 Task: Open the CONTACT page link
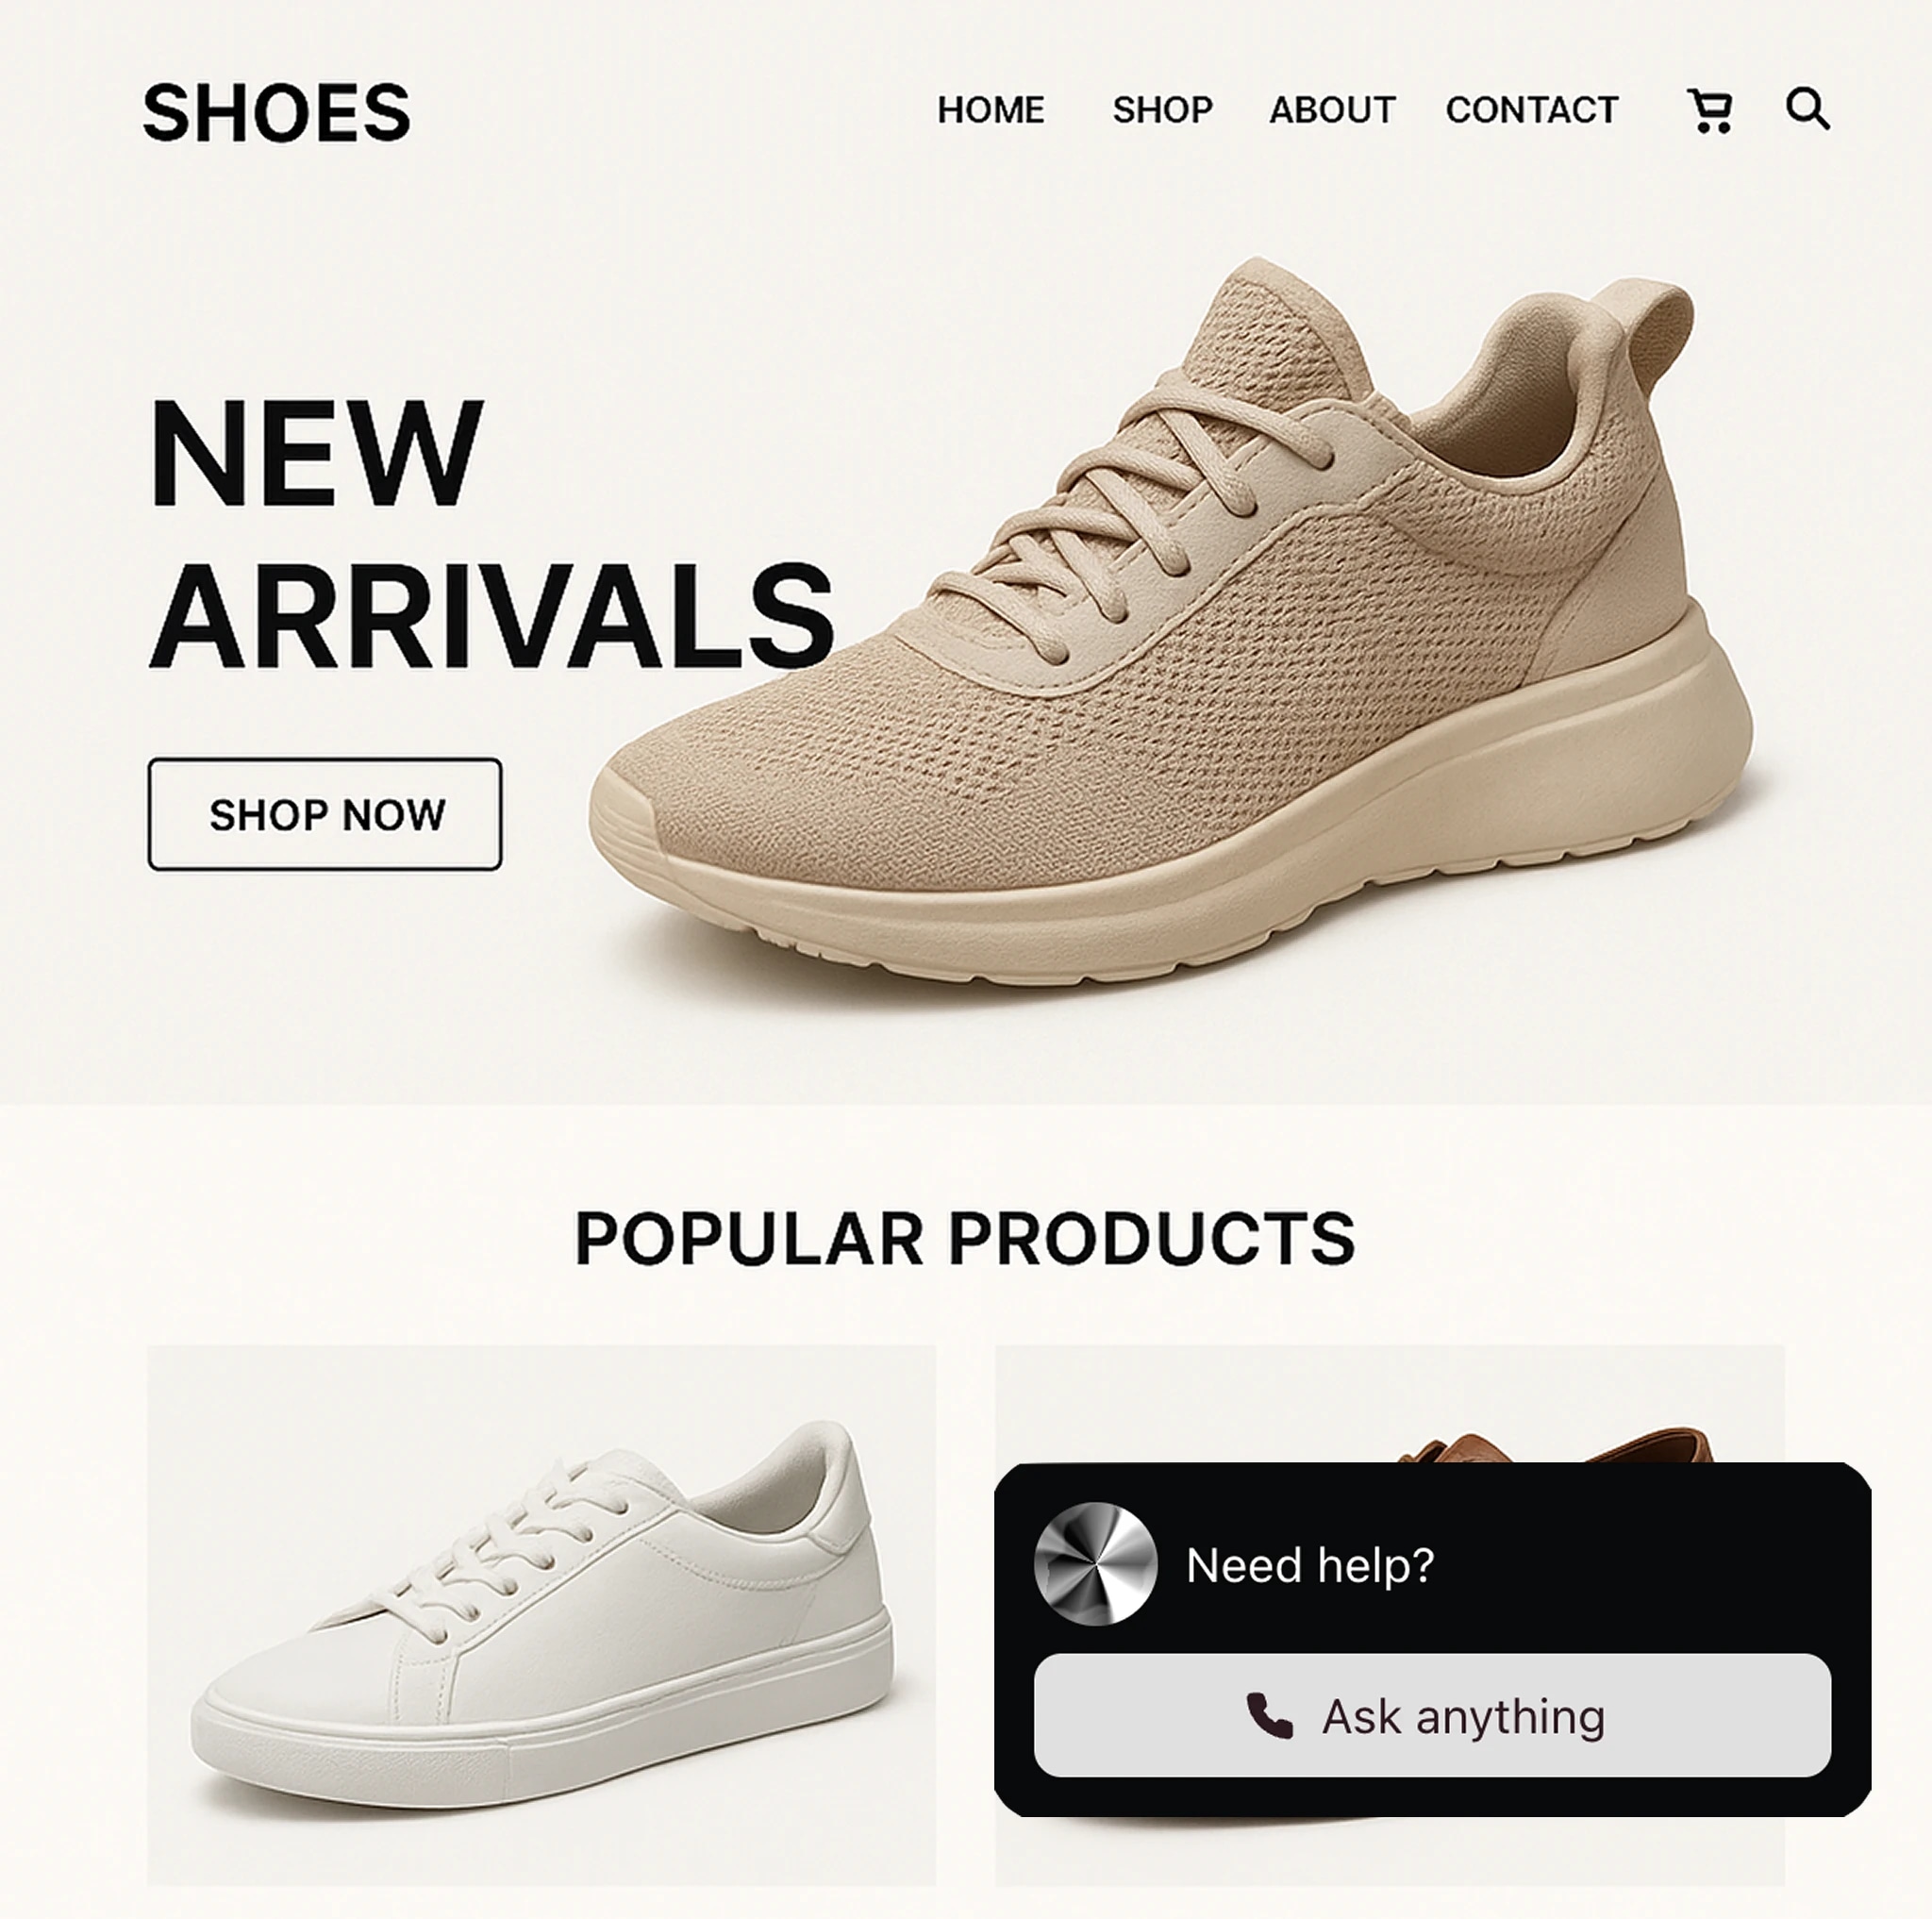(x=1532, y=110)
